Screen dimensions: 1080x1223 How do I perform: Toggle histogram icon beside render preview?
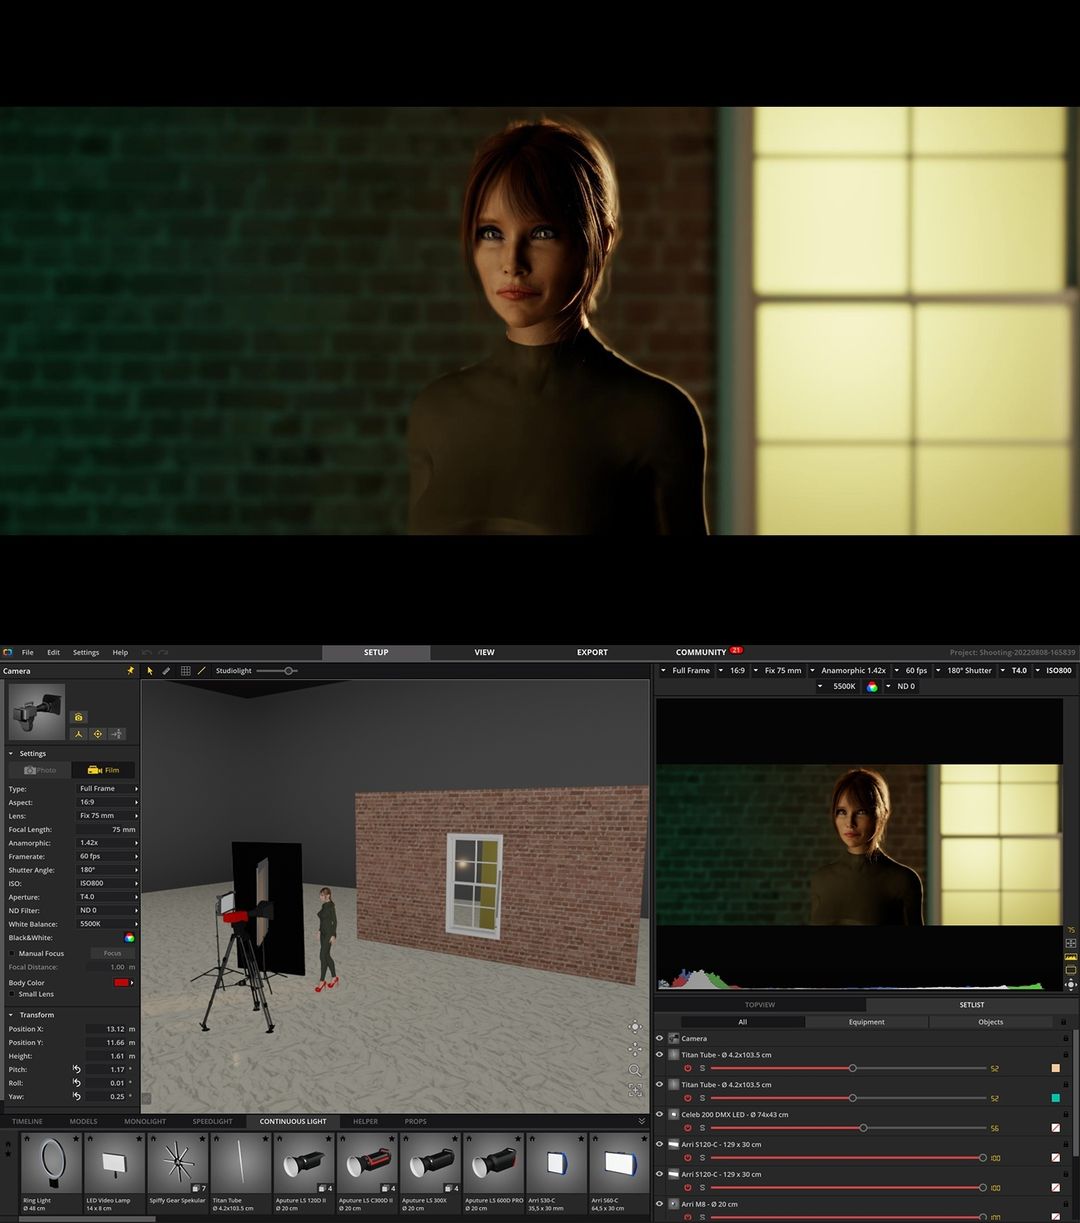[x=1071, y=957]
